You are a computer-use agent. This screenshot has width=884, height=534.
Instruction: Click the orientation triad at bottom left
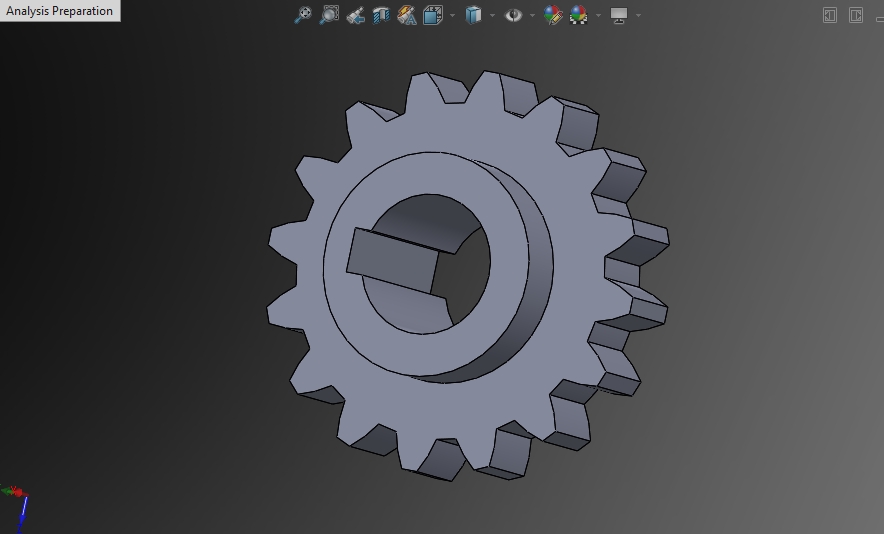click(17, 507)
